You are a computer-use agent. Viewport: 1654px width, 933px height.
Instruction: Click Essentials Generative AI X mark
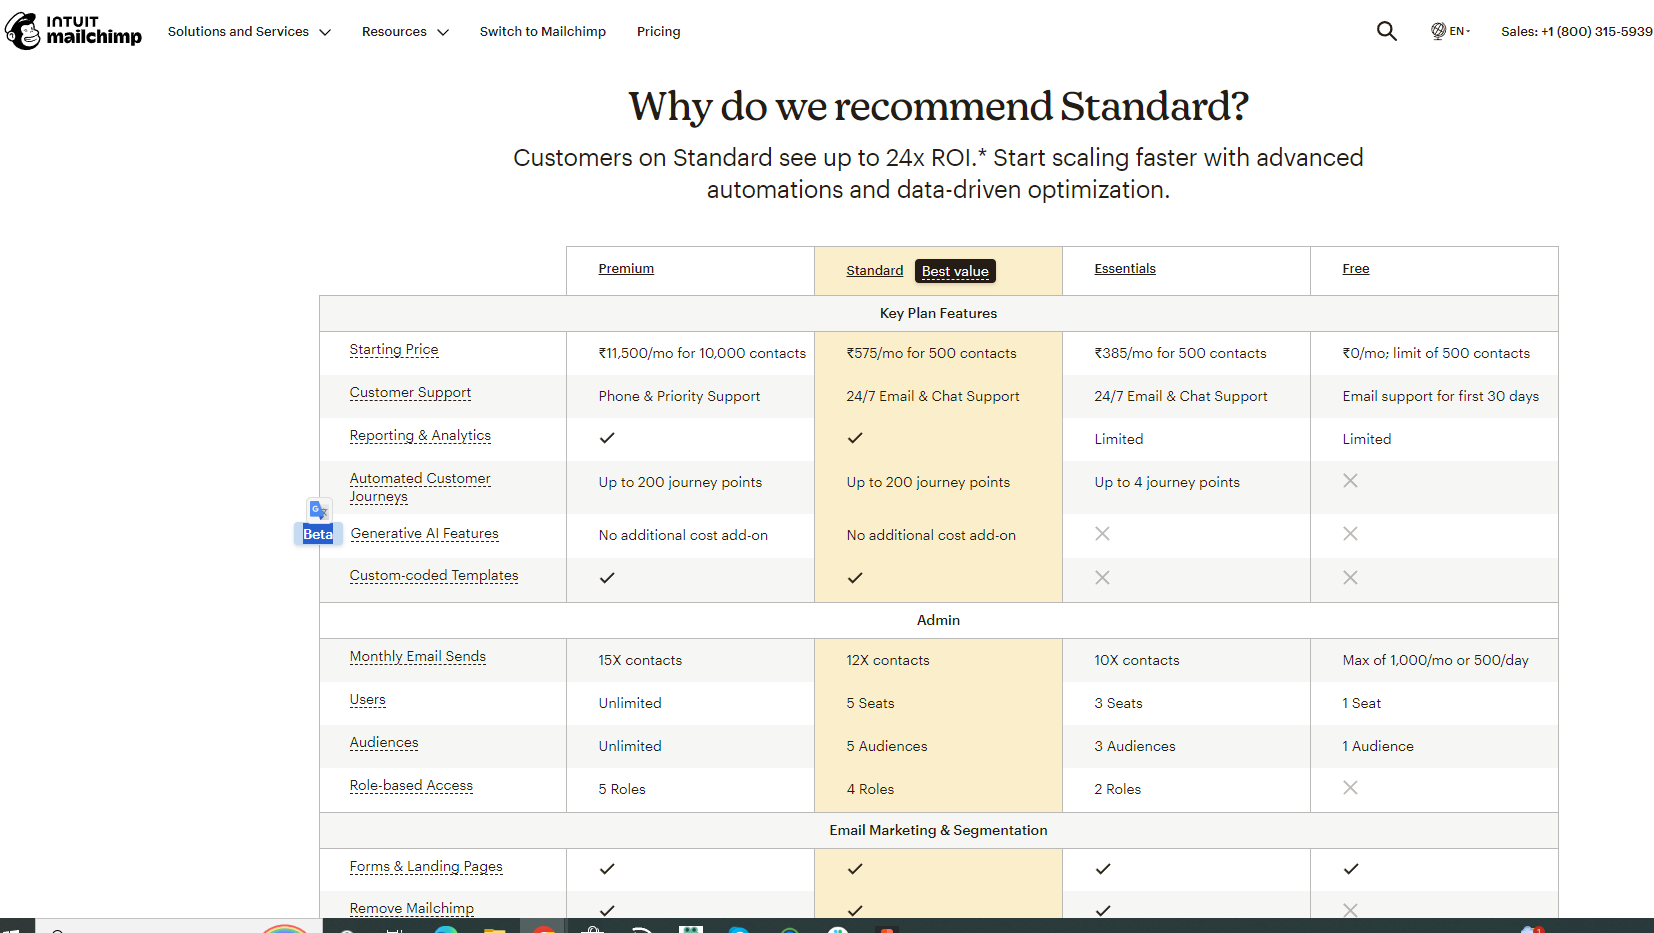(x=1102, y=534)
